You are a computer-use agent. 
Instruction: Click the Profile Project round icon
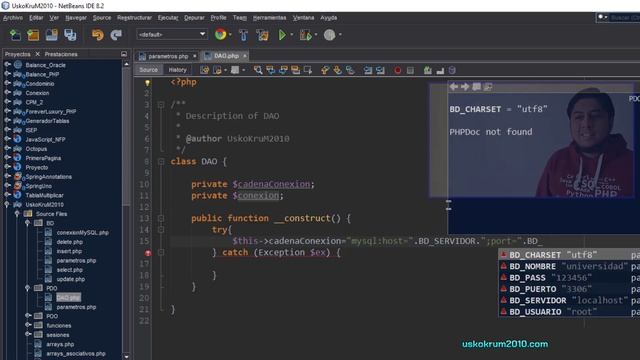[329, 35]
